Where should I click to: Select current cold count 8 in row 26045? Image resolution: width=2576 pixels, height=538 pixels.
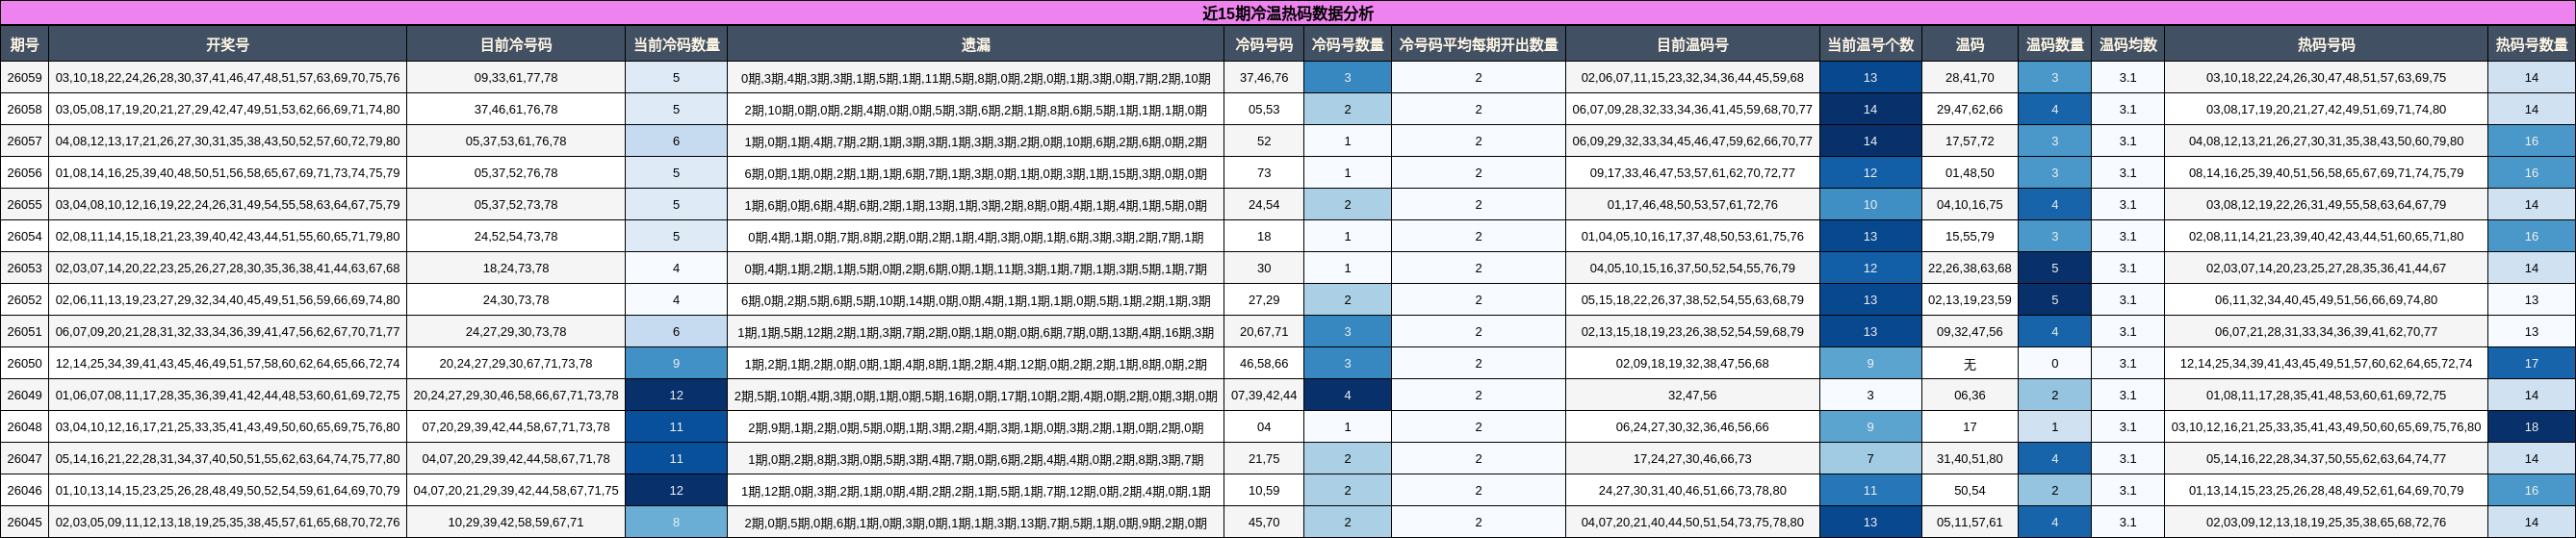[x=676, y=522]
